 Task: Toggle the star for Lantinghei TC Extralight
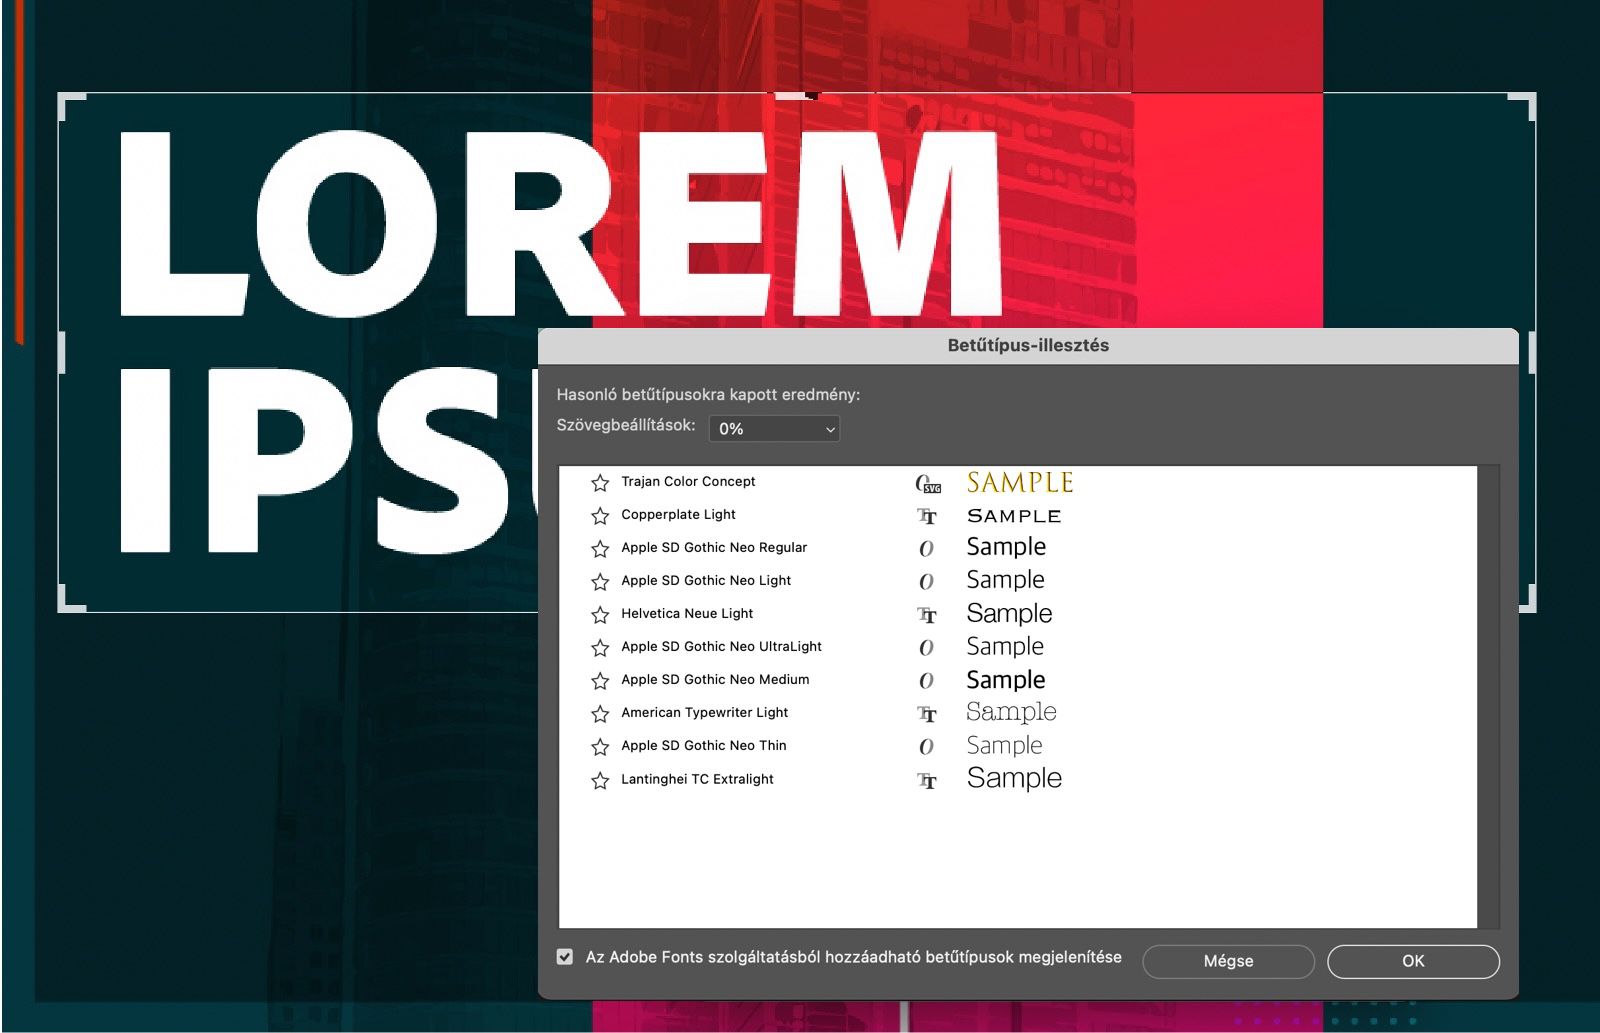(x=600, y=781)
